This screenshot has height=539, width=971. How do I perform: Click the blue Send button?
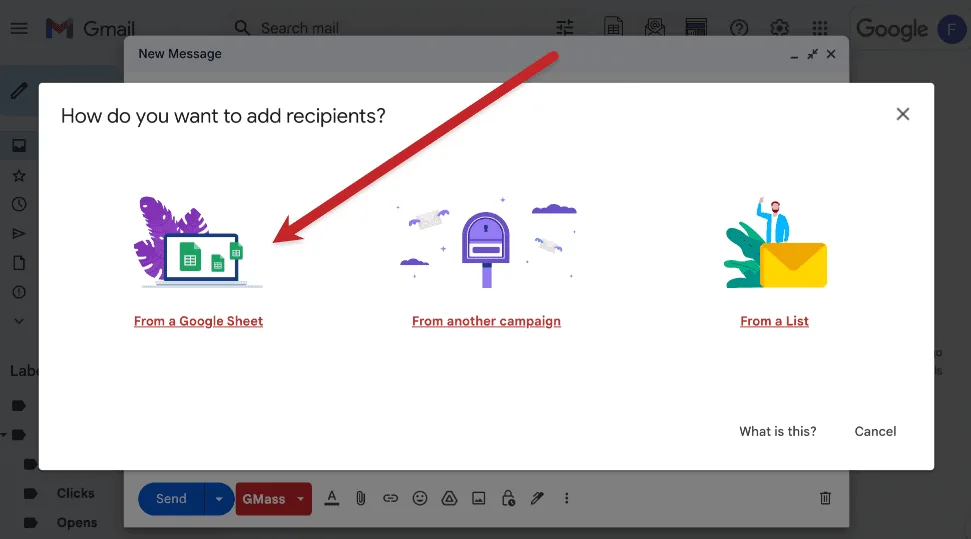pos(171,498)
